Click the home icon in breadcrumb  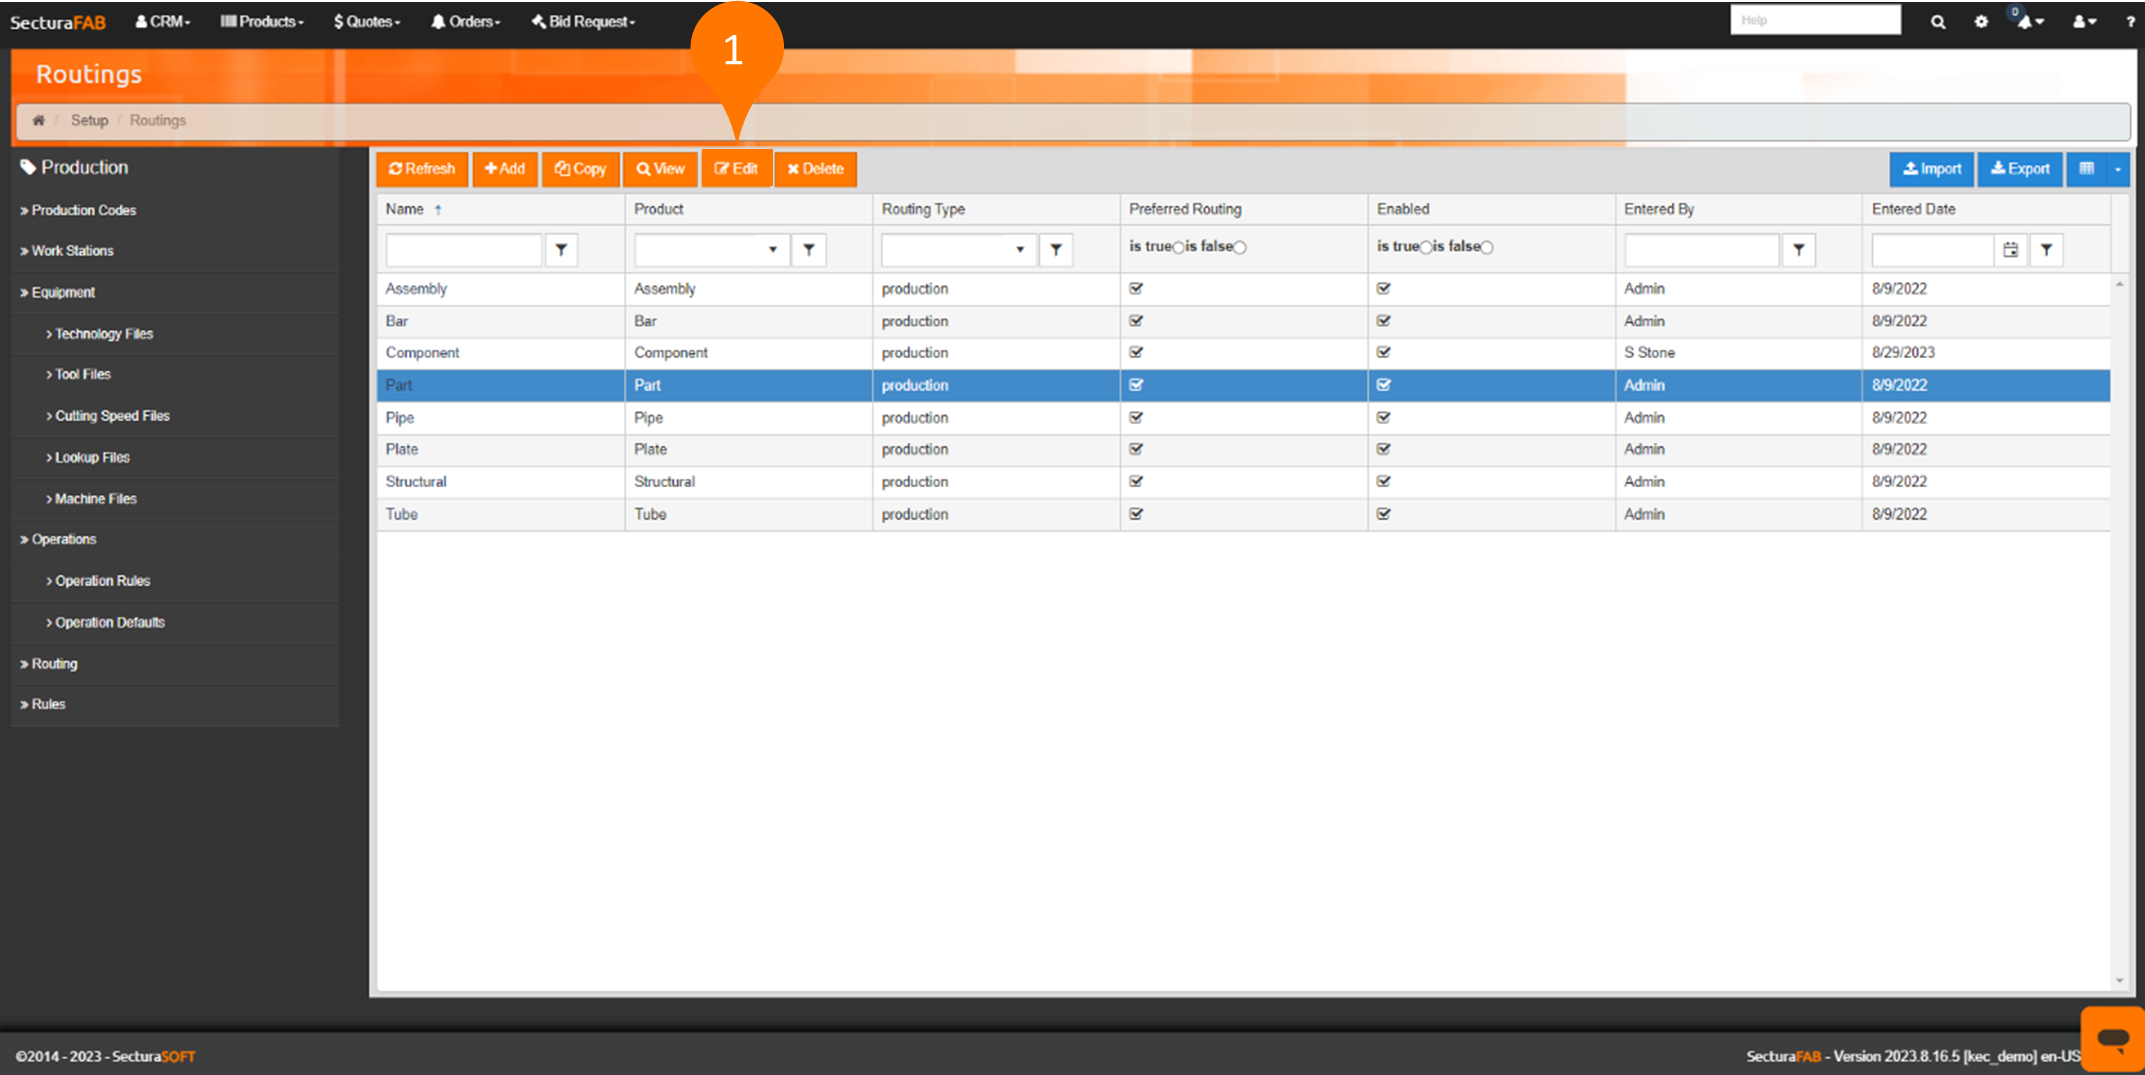[38, 120]
